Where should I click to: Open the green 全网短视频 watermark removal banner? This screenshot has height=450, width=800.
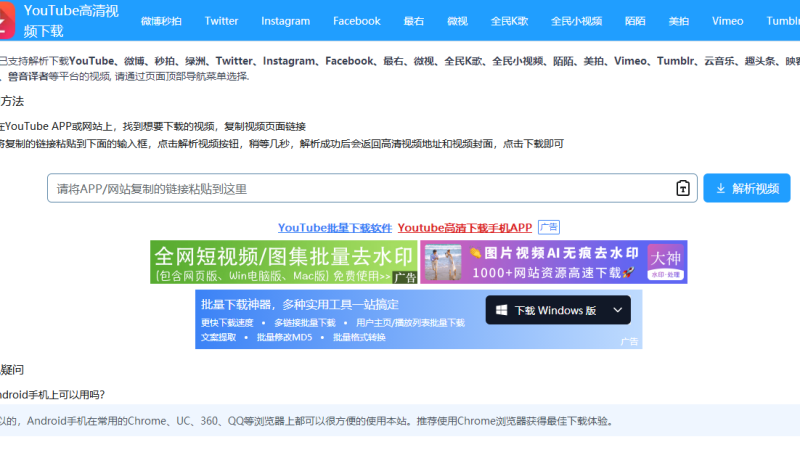coord(284,262)
